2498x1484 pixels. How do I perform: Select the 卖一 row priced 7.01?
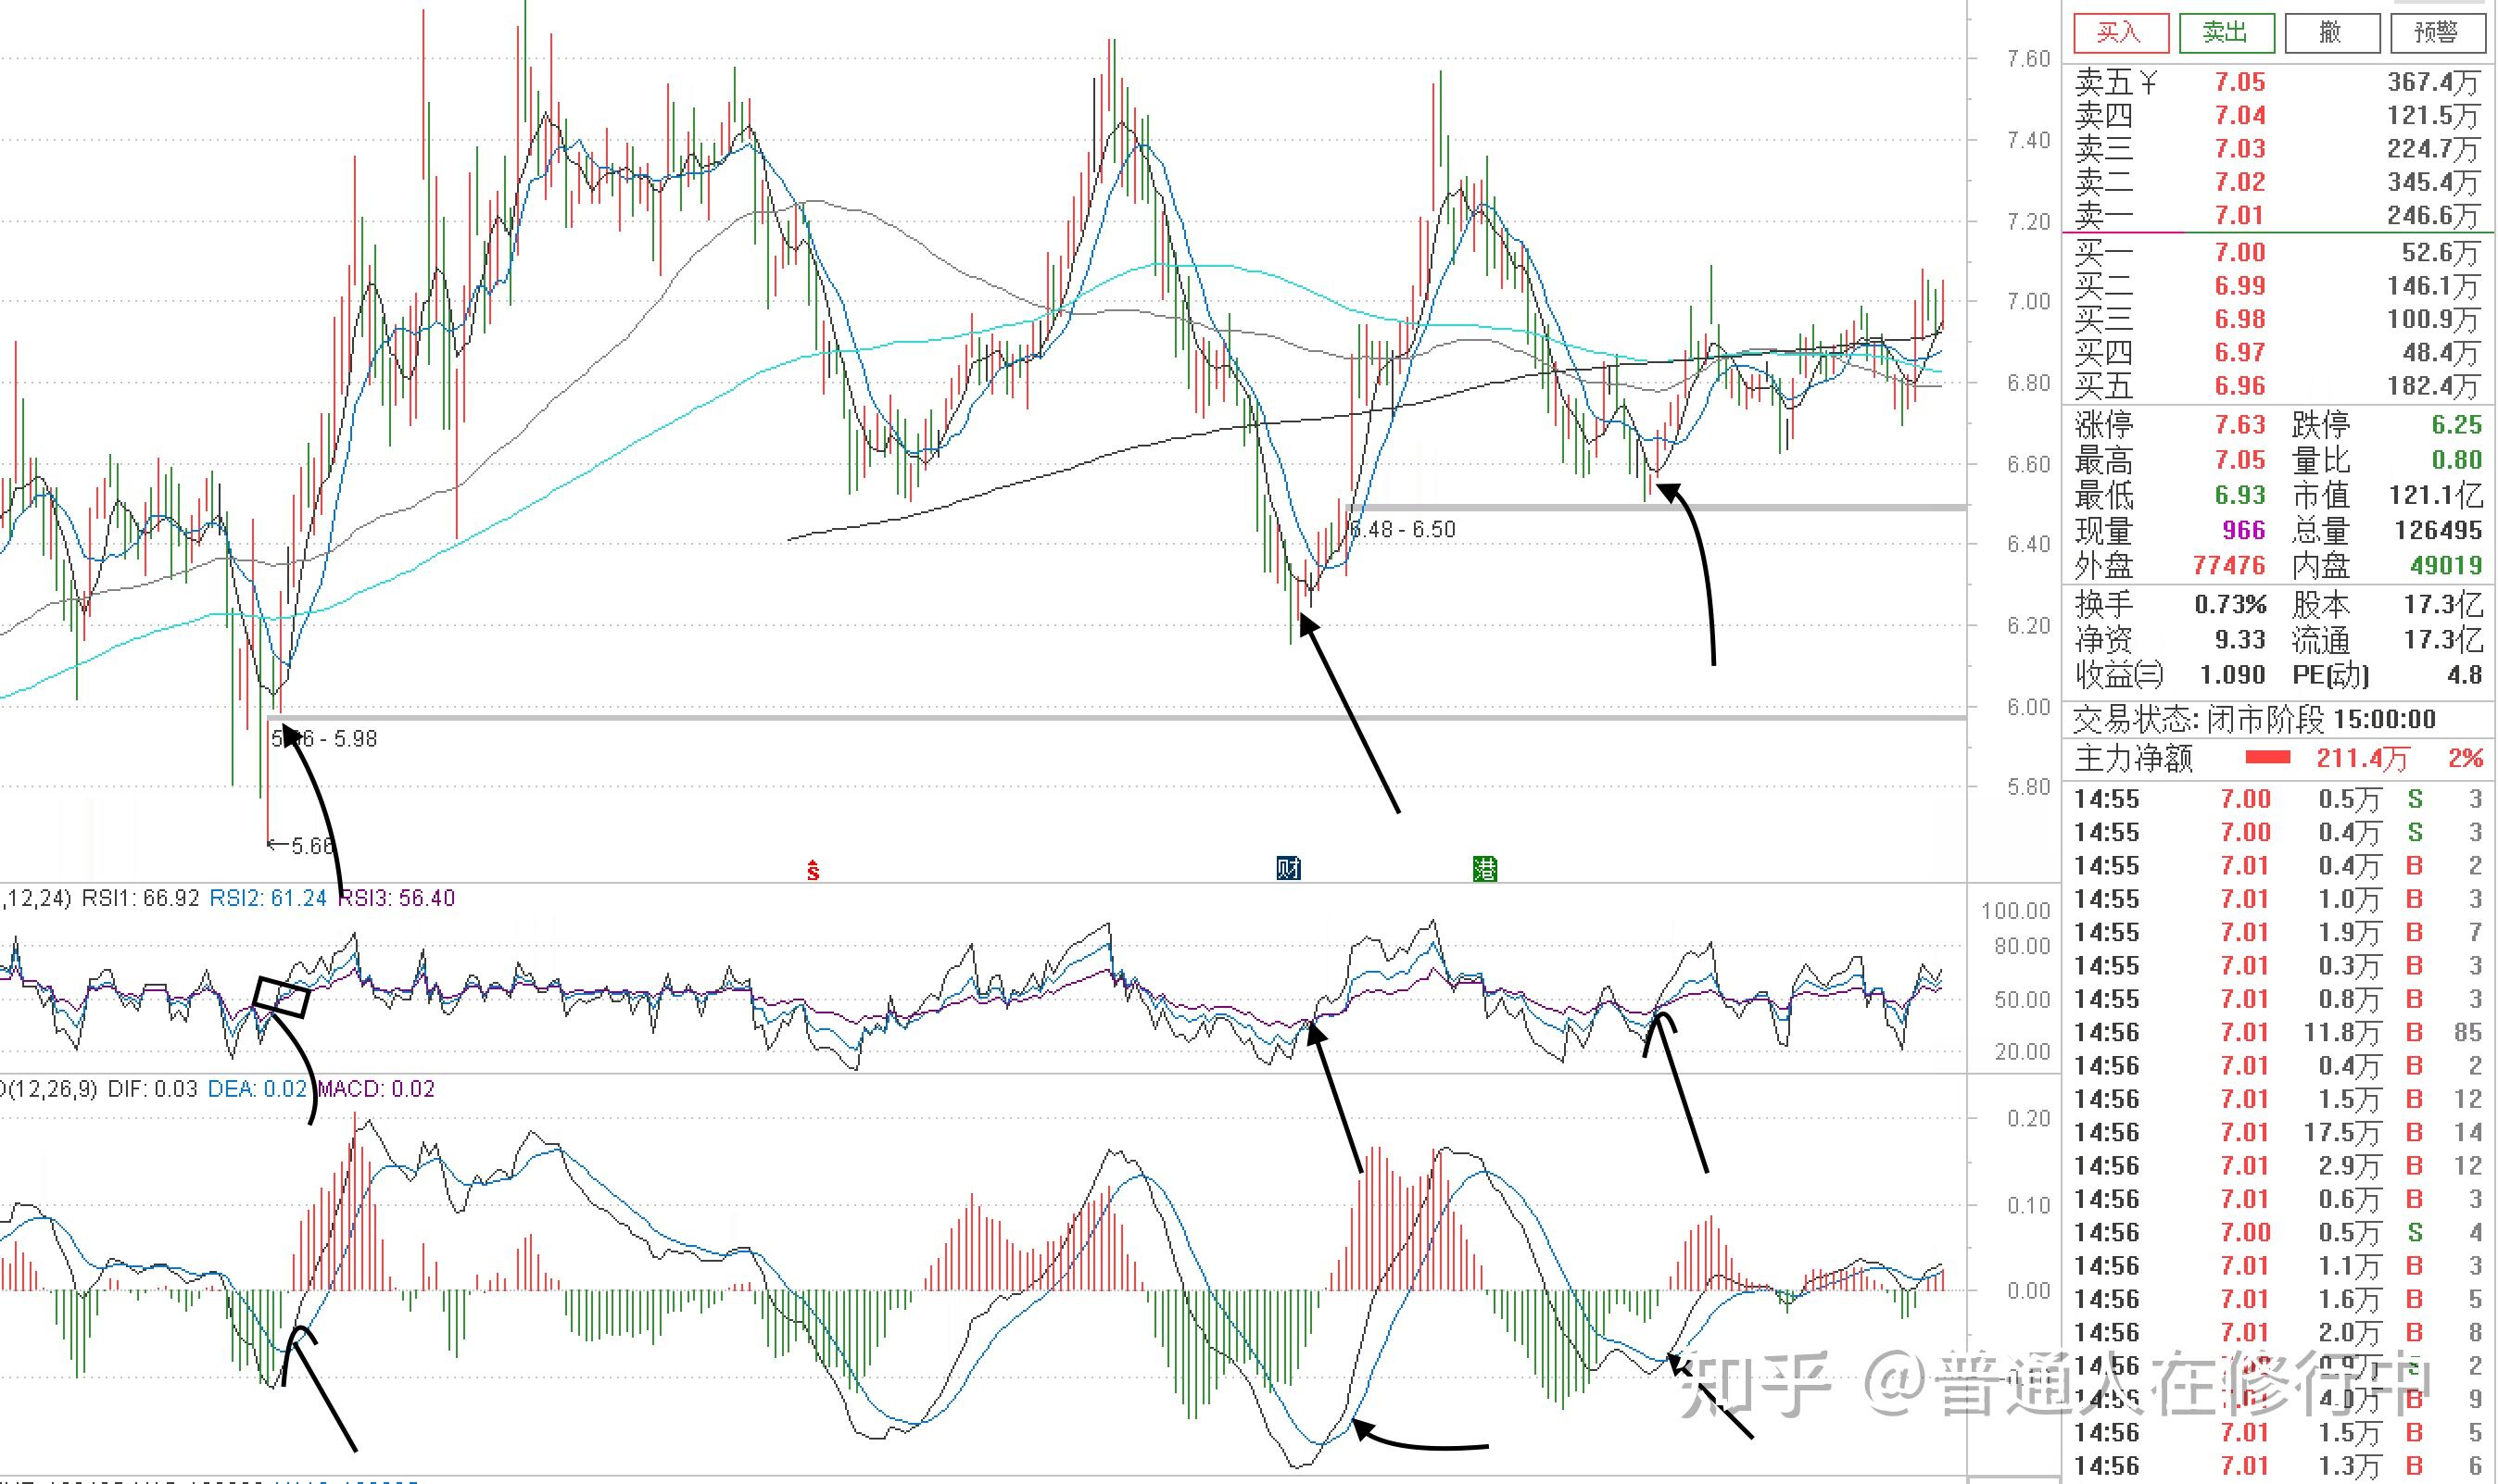(2278, 214)
